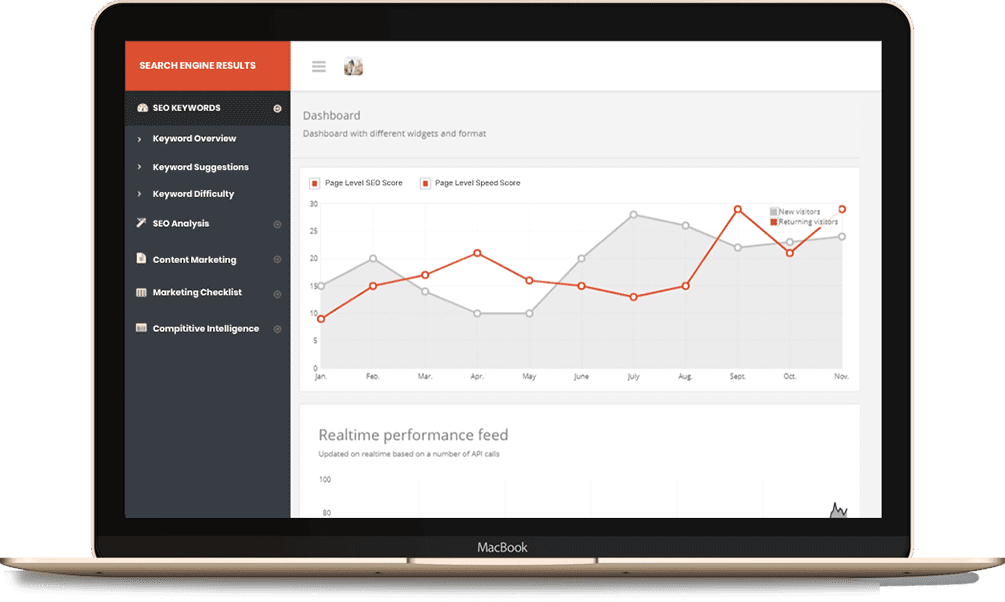Toggle the Page Level SEO Score legend

(356, 183)
